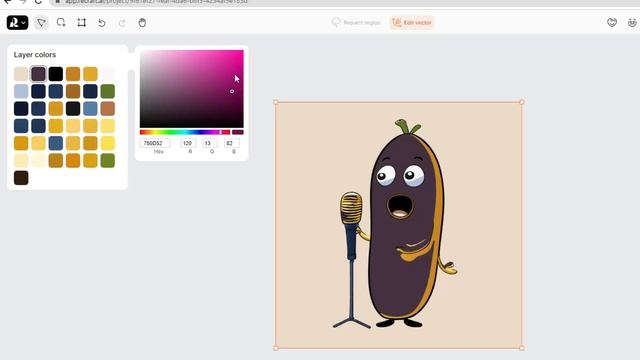Pick the white layer color swatch
This screenshot has width=640, height=360.
point(108,74)
